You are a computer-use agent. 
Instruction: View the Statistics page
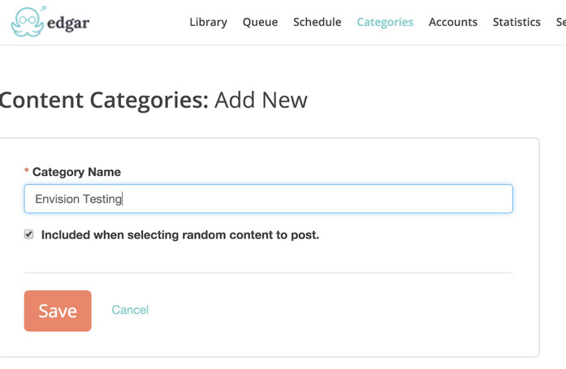pyautogui.click(x=517, y=22)
